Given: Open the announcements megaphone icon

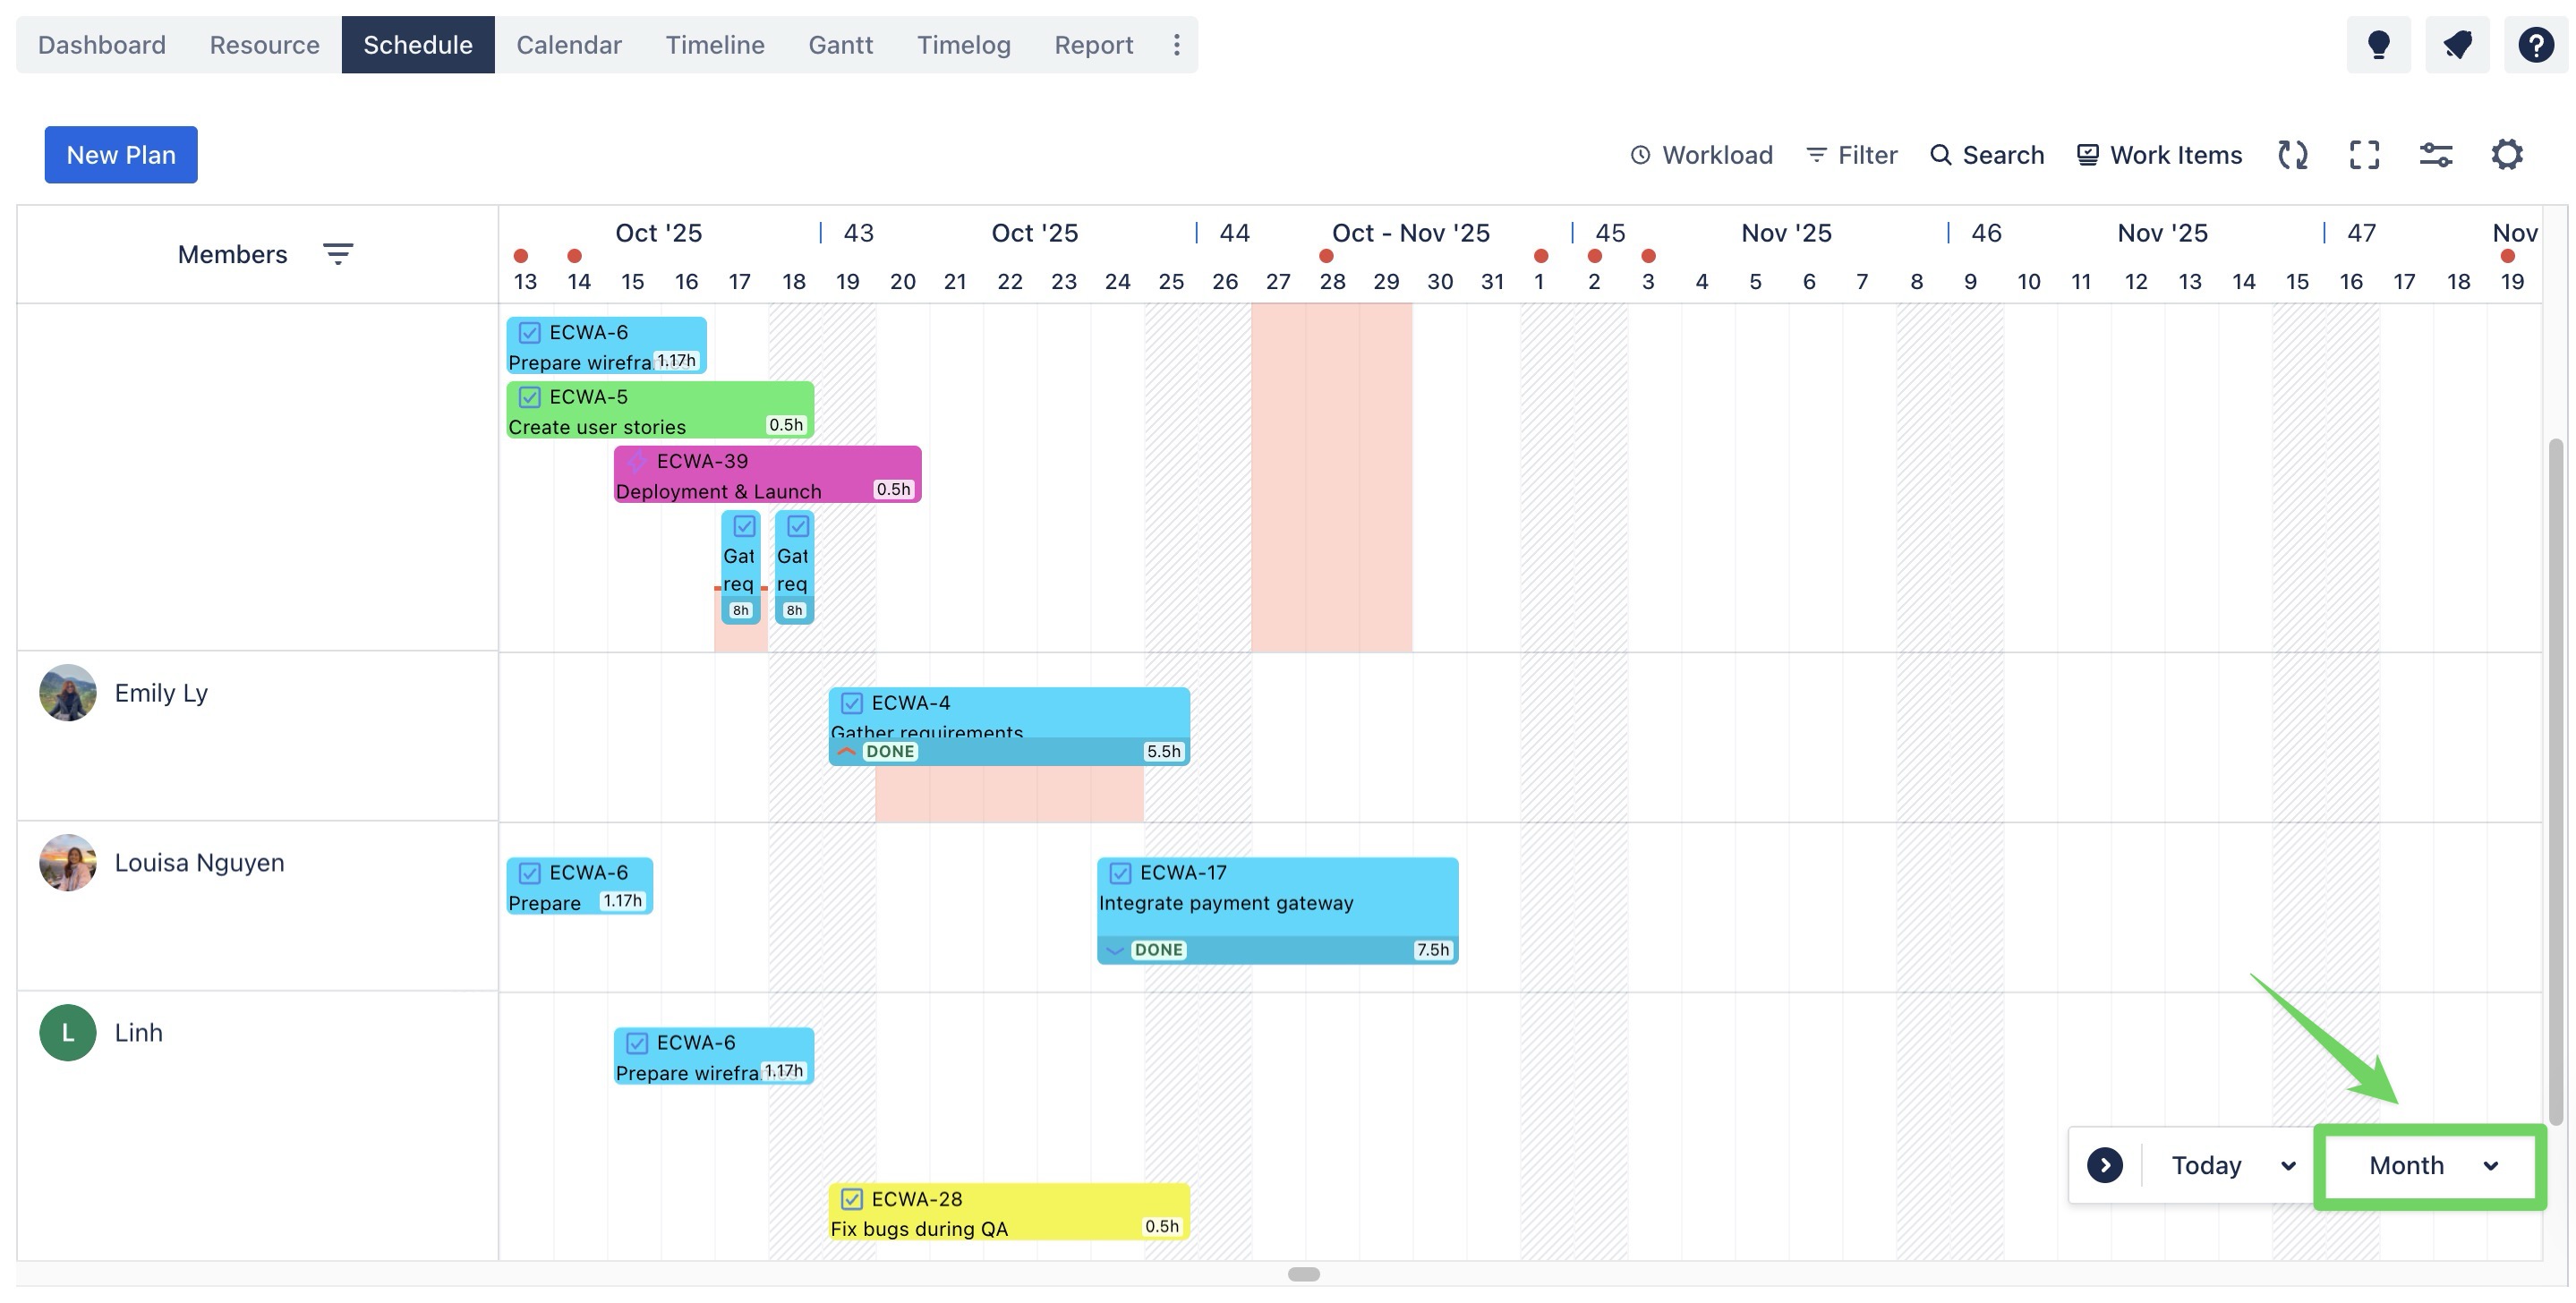Looking at the screenshot, I should point(2457,45).
